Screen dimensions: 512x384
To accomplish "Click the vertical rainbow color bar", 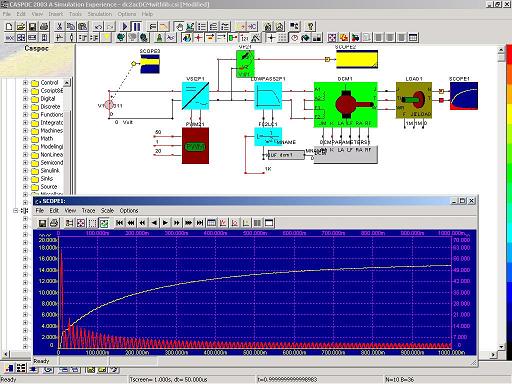I will tap(509, 200).
